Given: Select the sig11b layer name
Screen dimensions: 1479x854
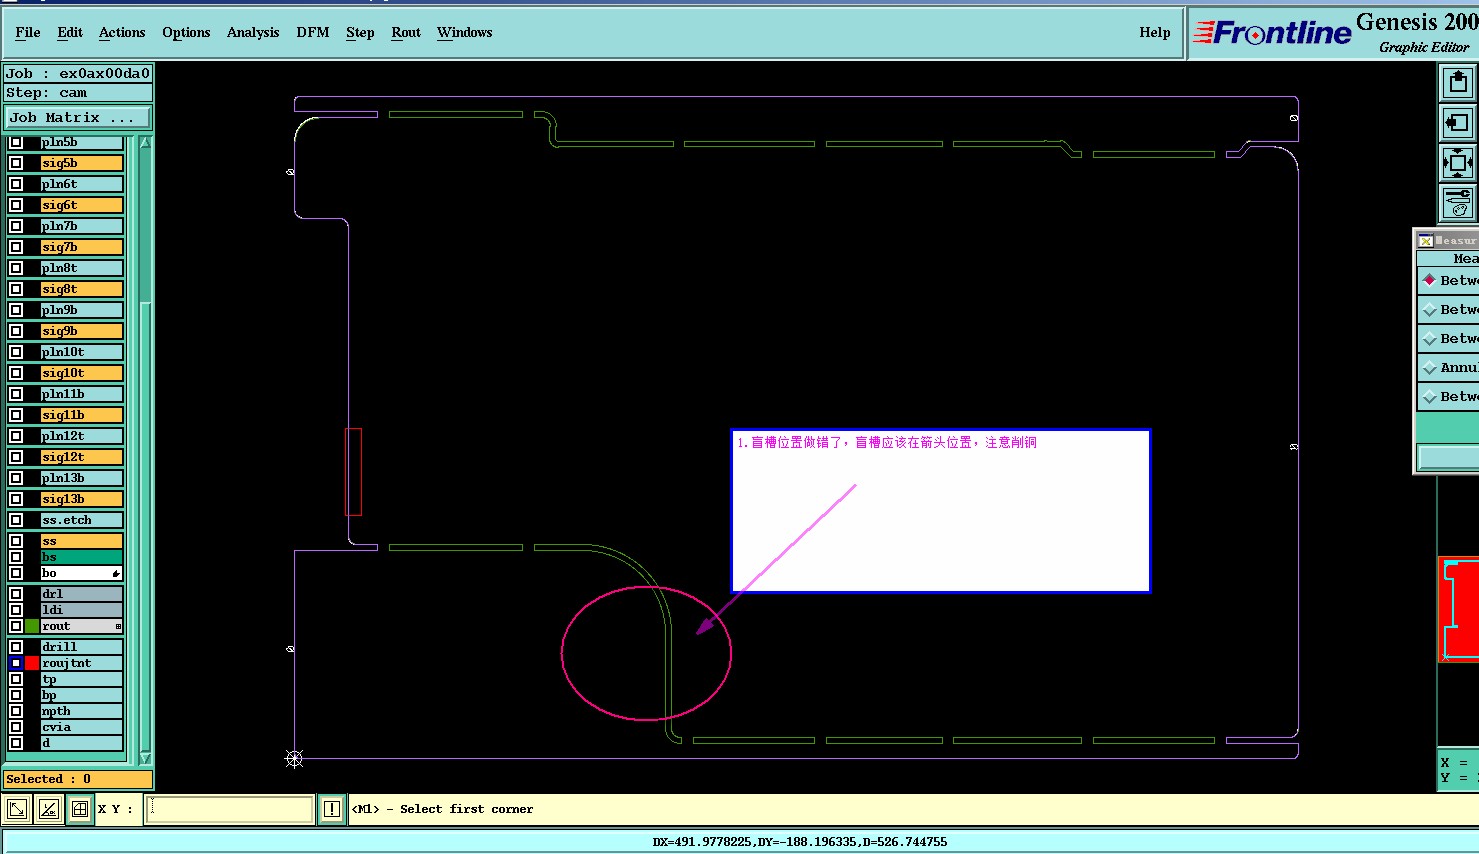Looking at the screenshot, I should [82, 415].
